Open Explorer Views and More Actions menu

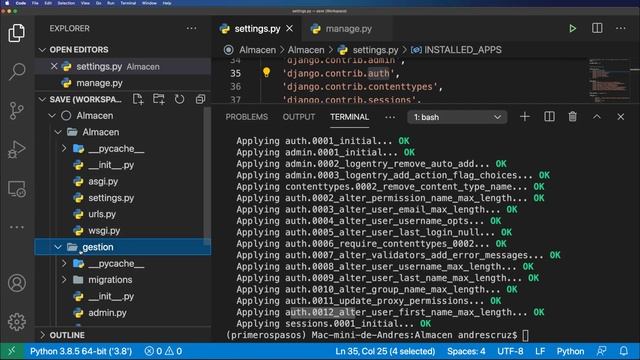pyautogui.click(x=191, y=28)
